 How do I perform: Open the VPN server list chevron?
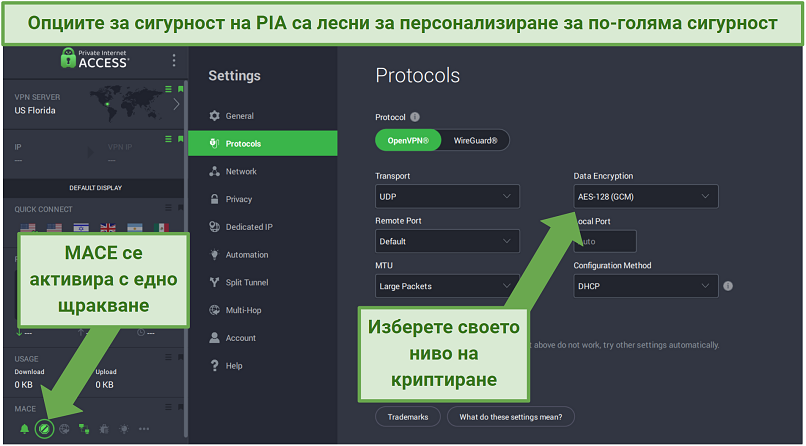[176, 104]
